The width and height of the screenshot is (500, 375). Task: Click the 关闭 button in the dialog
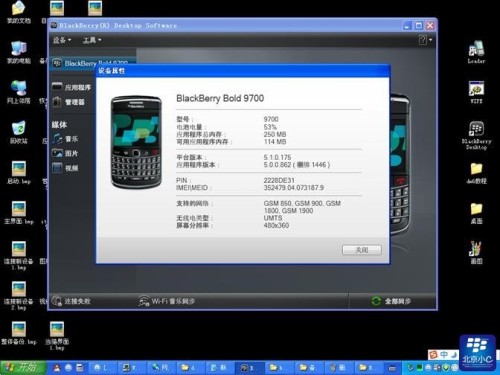click(362, 250)
